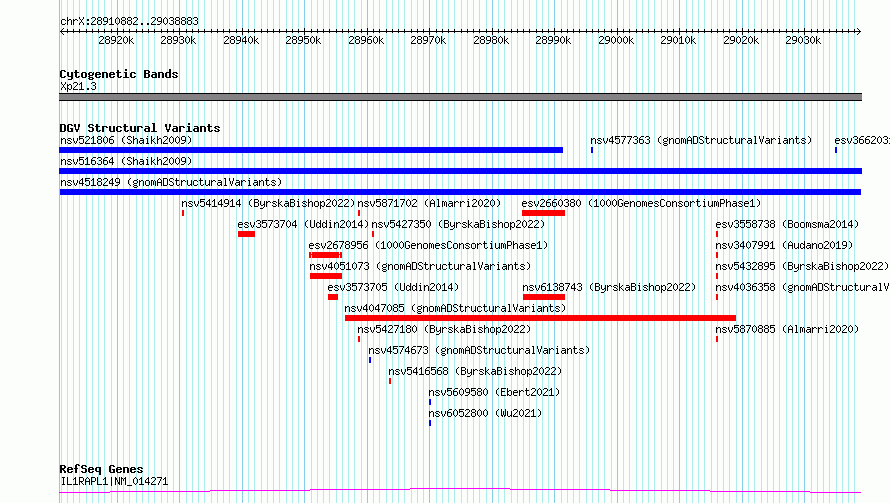Screen dimensions: 890x503
Task: Open nsv4577363 (gnomADStructuralVariants) variant
Action: 701,140
